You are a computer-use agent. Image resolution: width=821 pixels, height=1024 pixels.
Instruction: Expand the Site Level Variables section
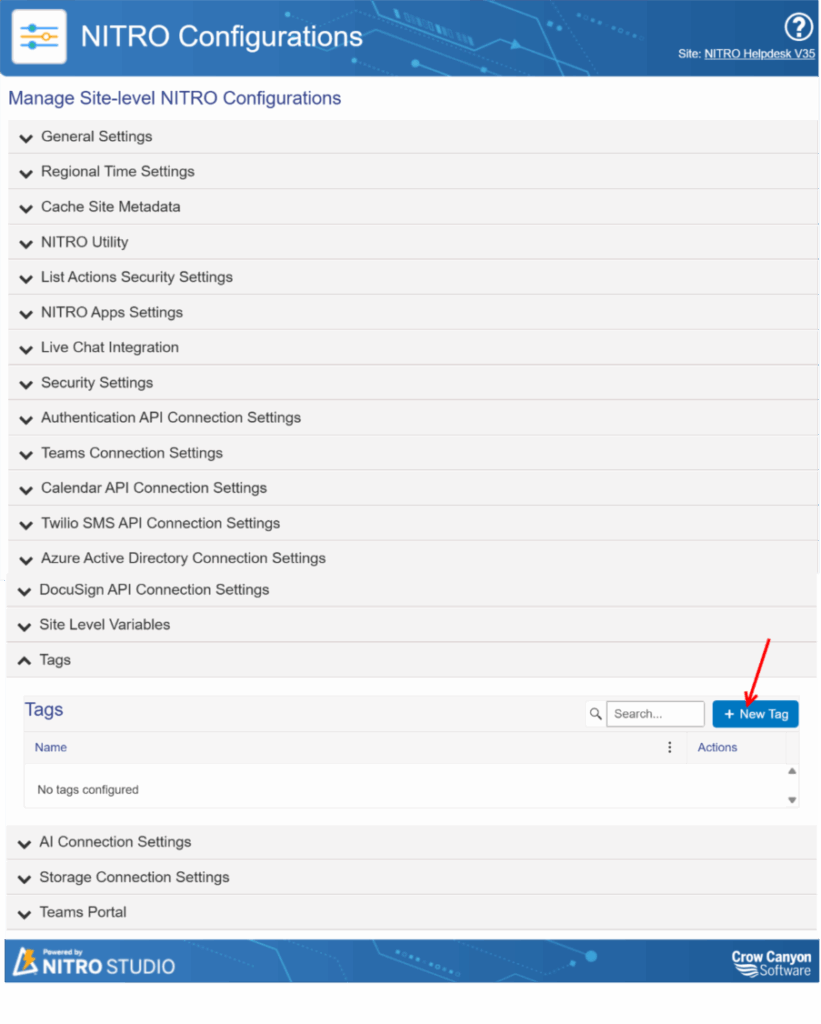[104, 625]
